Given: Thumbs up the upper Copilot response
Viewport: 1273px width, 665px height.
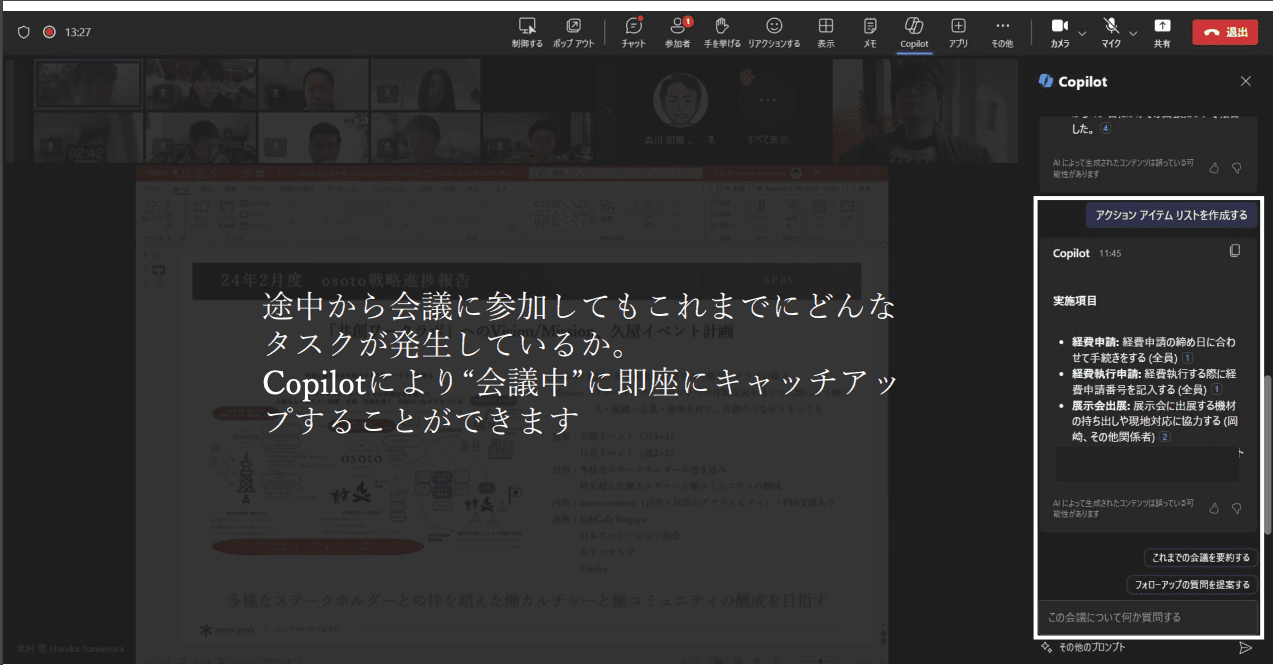Looking at the screenshot, I should [1214, 168].
